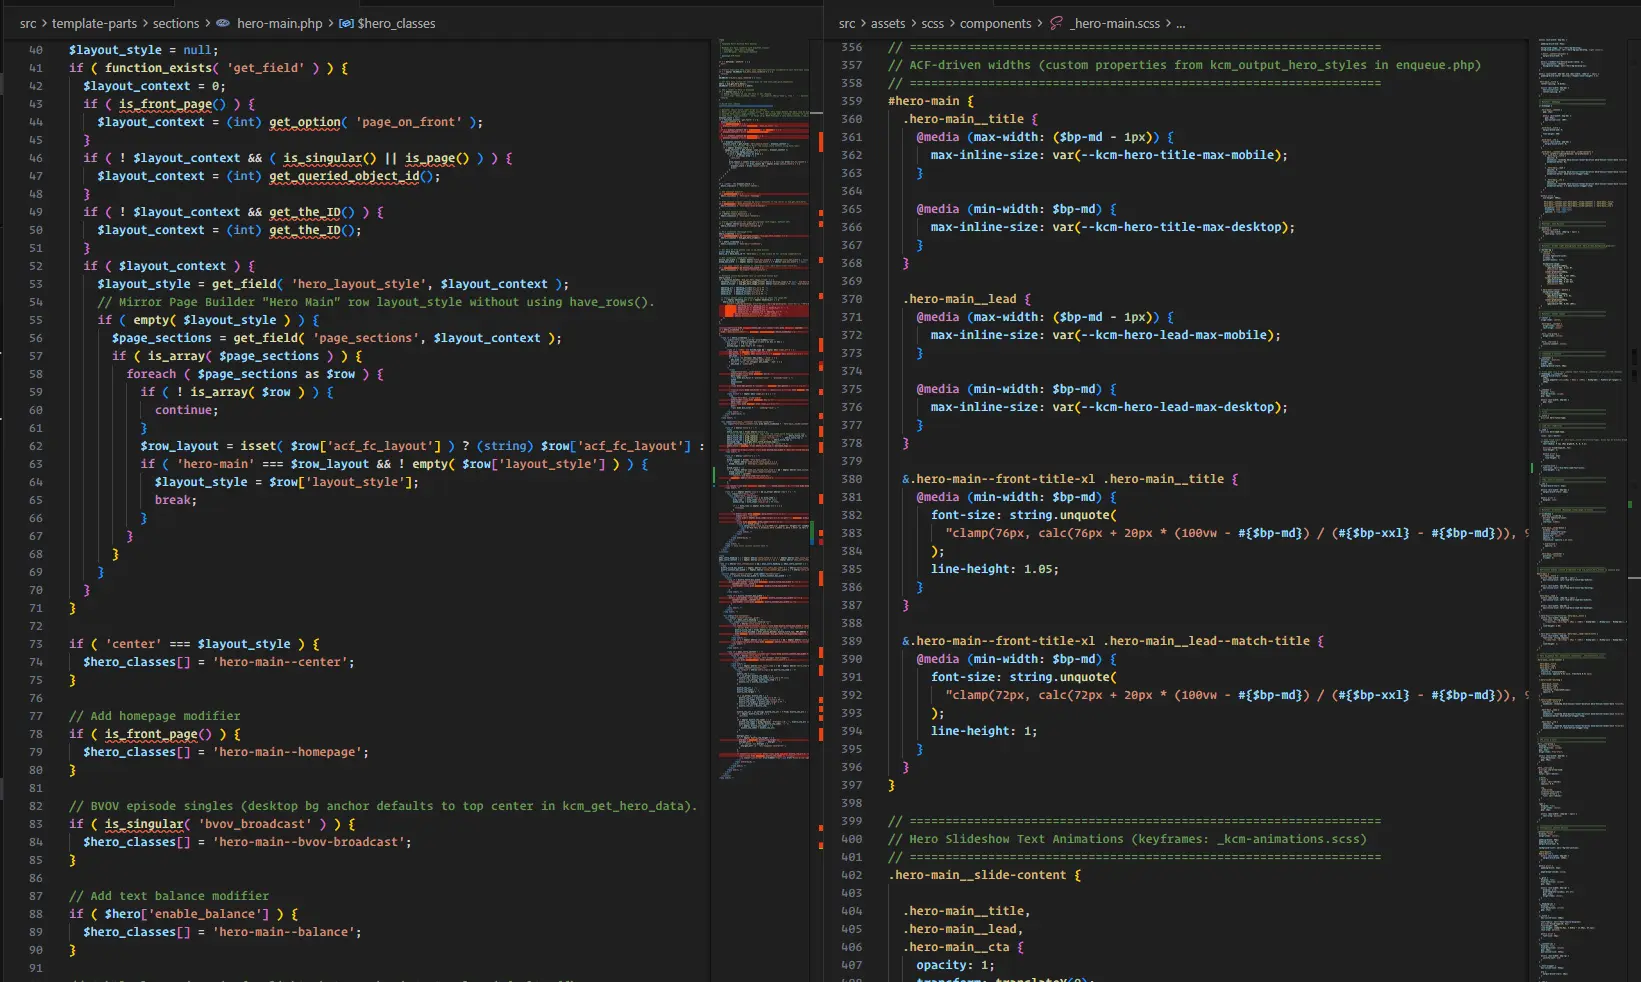The height and width of the screenshot is (982, 1641).
Task: Open 'hero-main.php' breadcrumb file list
Action: coord(279,23)
